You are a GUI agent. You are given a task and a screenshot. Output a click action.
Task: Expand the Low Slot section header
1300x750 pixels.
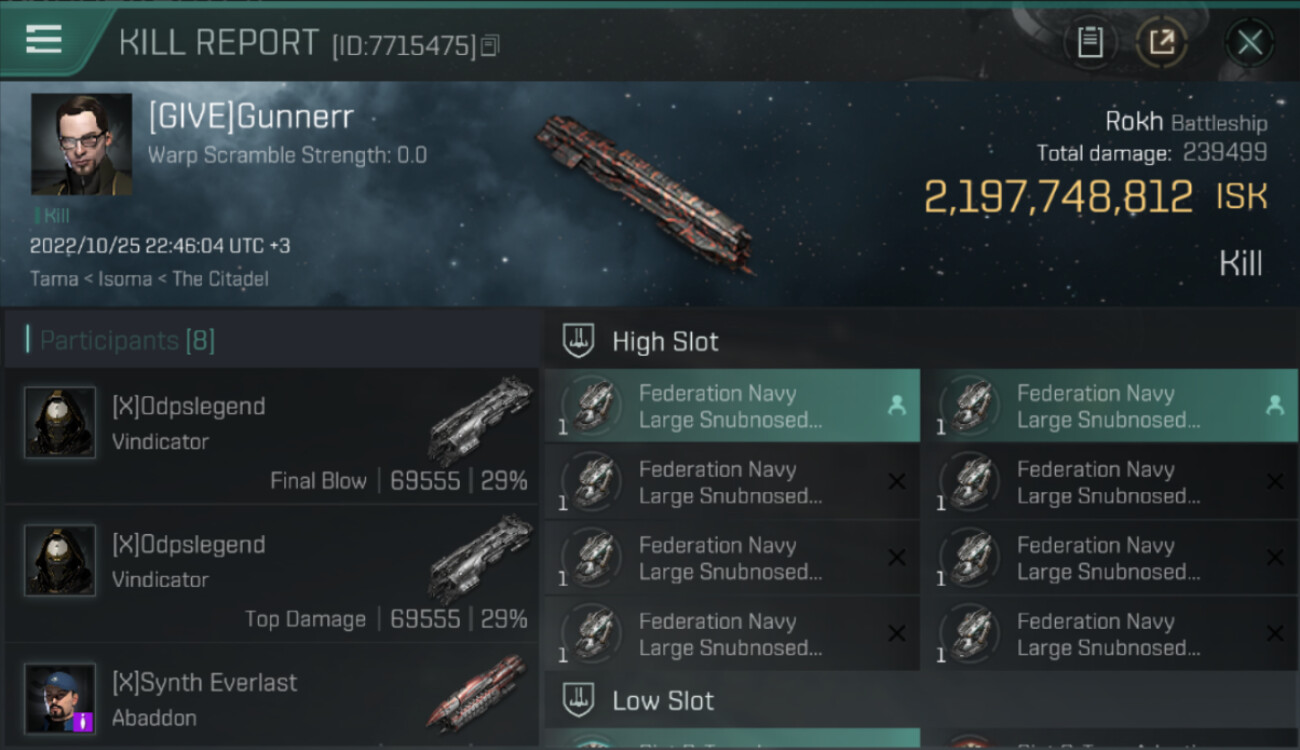tap(663, 700)
